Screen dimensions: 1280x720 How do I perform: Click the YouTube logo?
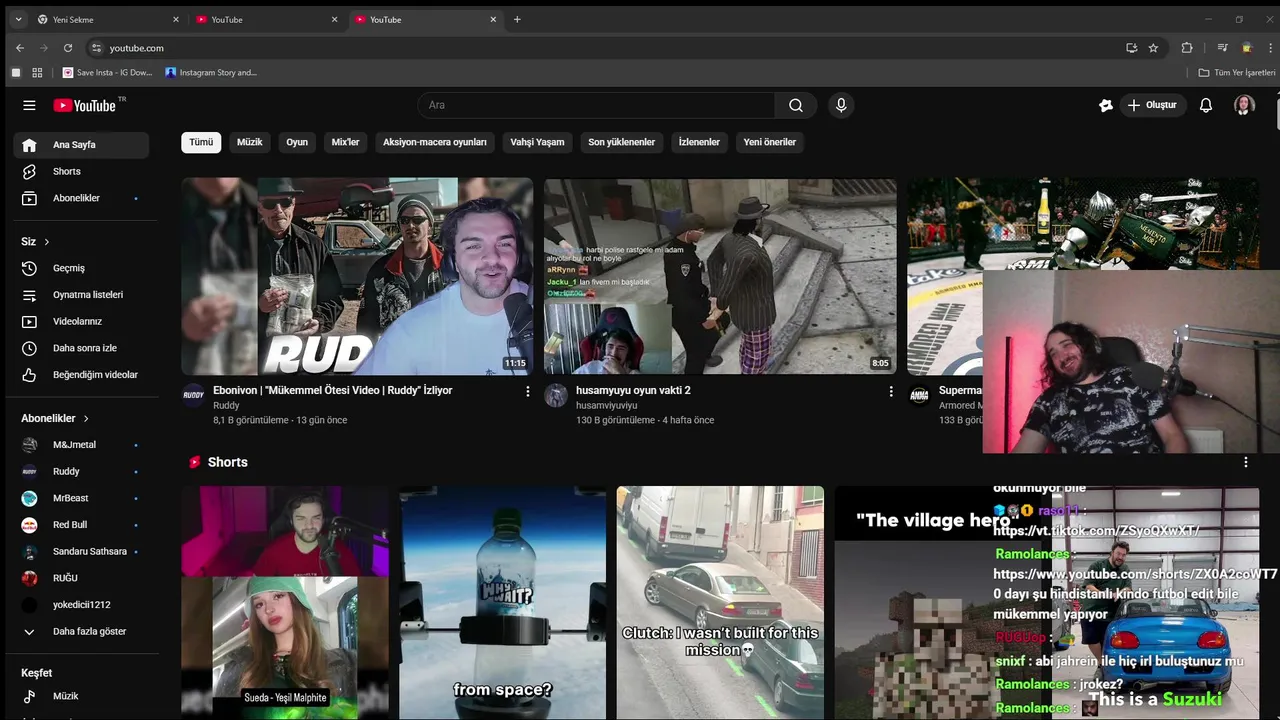(85, 105)
